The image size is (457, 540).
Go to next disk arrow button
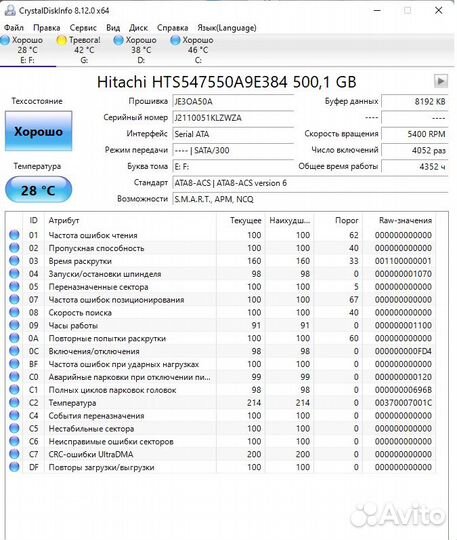[440, 81]
